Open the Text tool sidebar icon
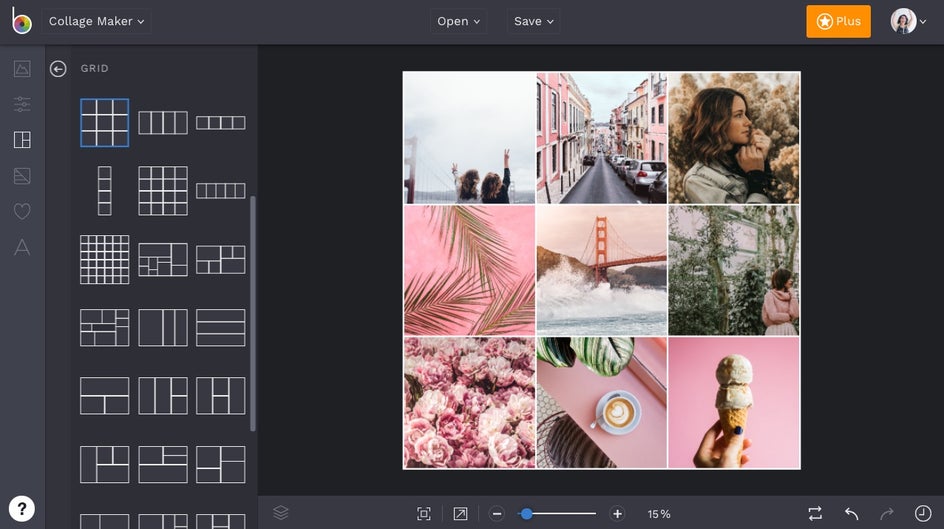The height and width of the screenshot is (529, 944). (x=22, y=247)
